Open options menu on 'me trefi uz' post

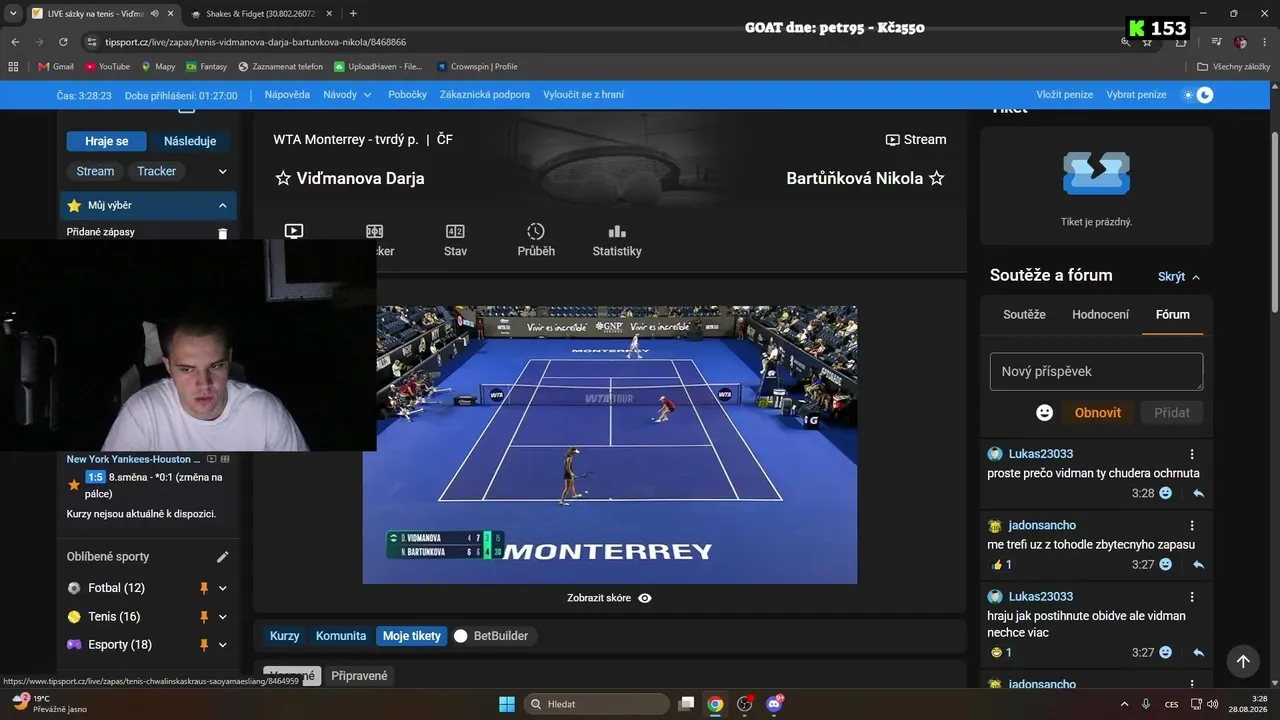click(x=1192, y=525)
